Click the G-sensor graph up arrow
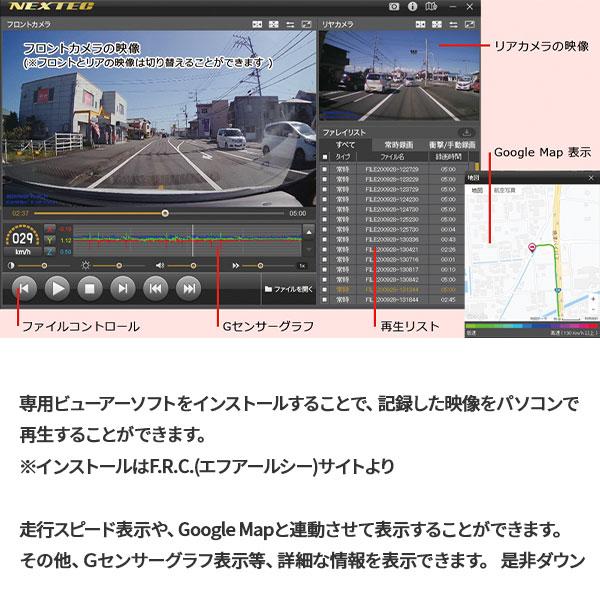This screenshot has width=600, height=600. pos(309,232)
